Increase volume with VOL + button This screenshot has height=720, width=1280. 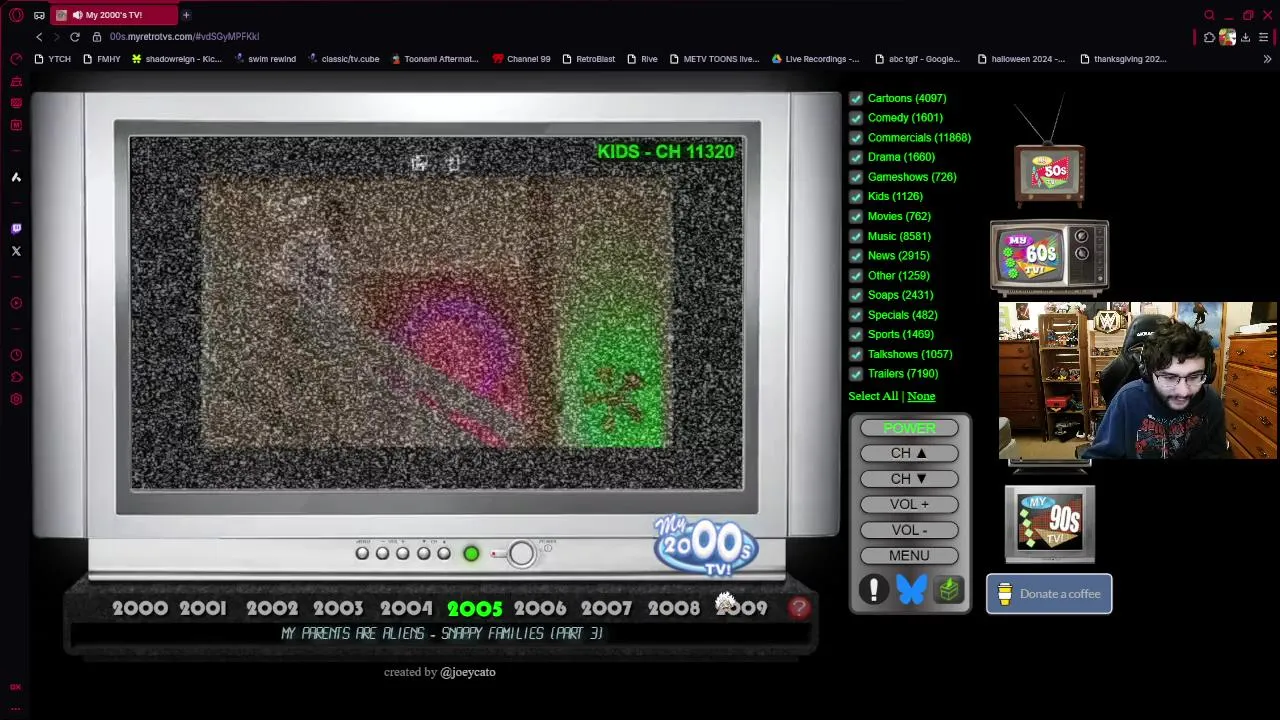[x=909, y=504]
